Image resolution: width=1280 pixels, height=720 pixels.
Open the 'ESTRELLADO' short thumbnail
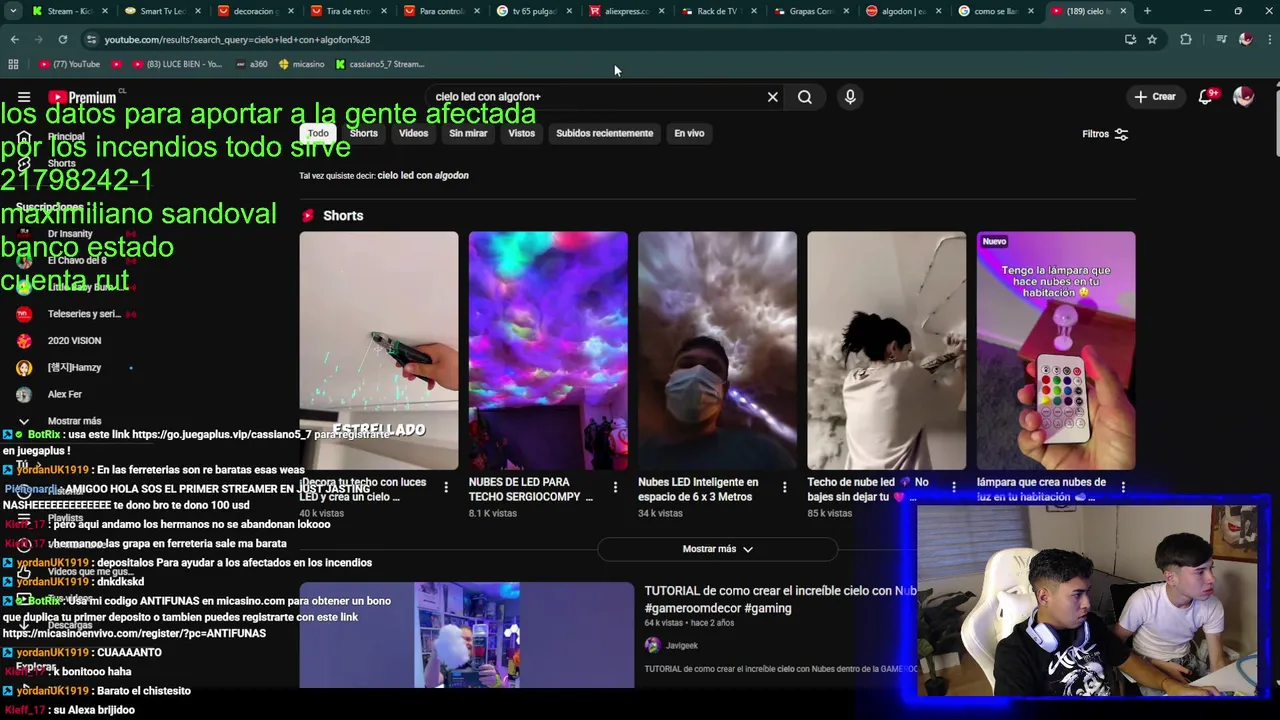click(378, 351)
